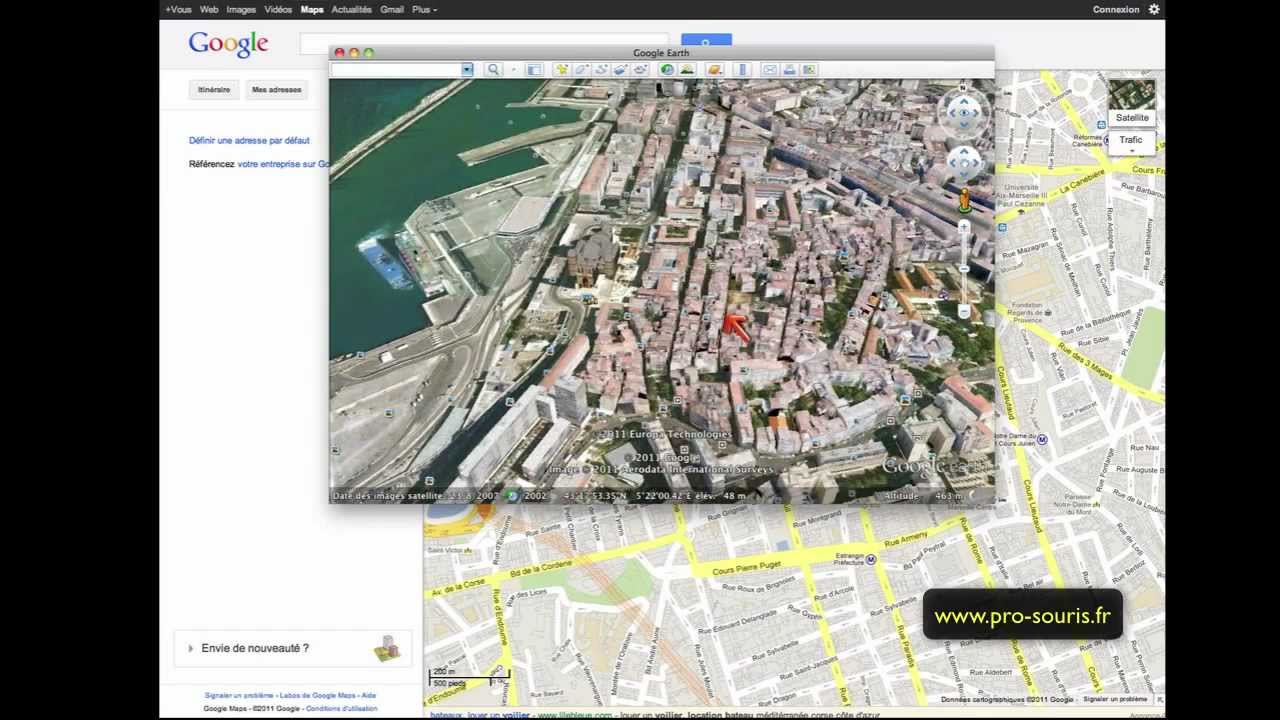
Task: Click the Bd de la Corderie street label
Action: coord(543,571)
